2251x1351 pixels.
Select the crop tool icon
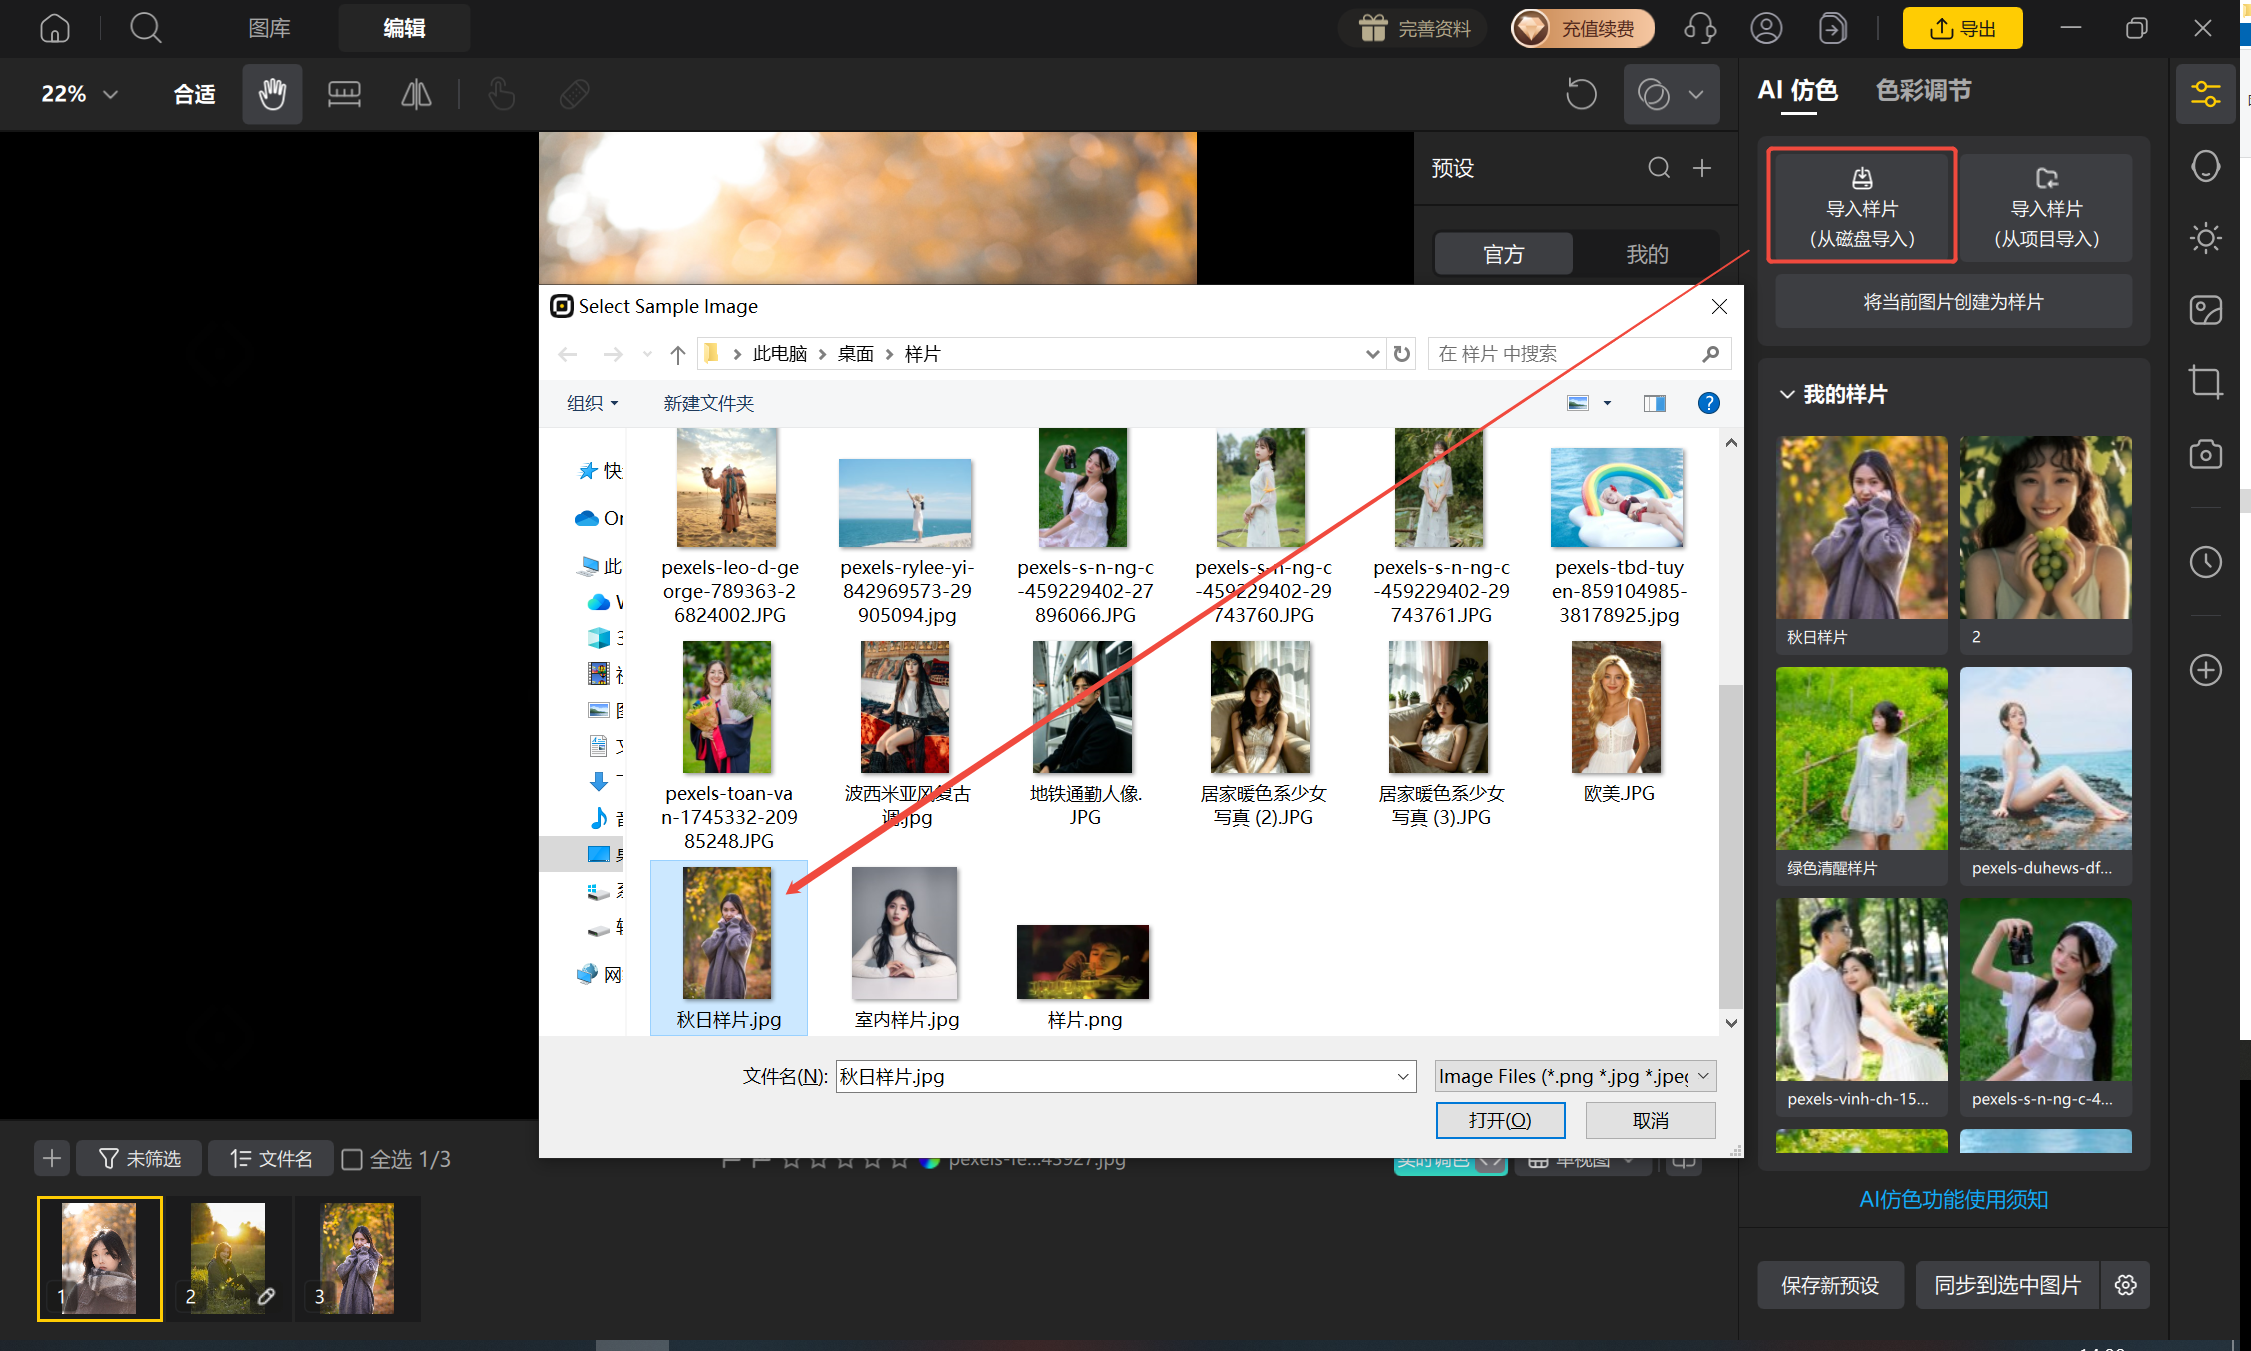click(x=2205, y=382)
